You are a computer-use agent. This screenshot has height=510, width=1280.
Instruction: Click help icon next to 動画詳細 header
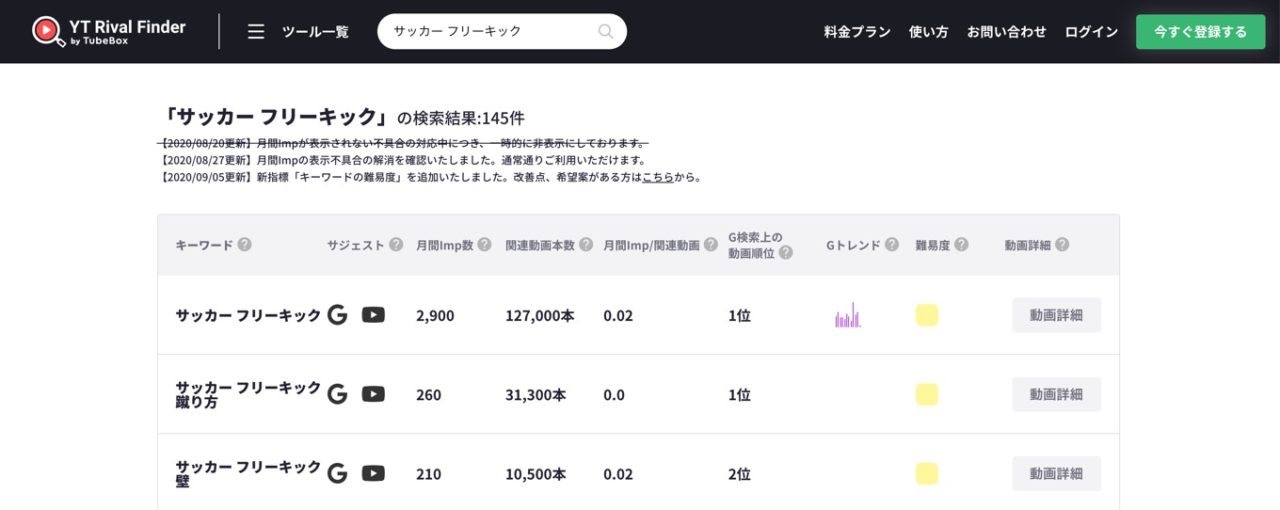click(1062, 245)
